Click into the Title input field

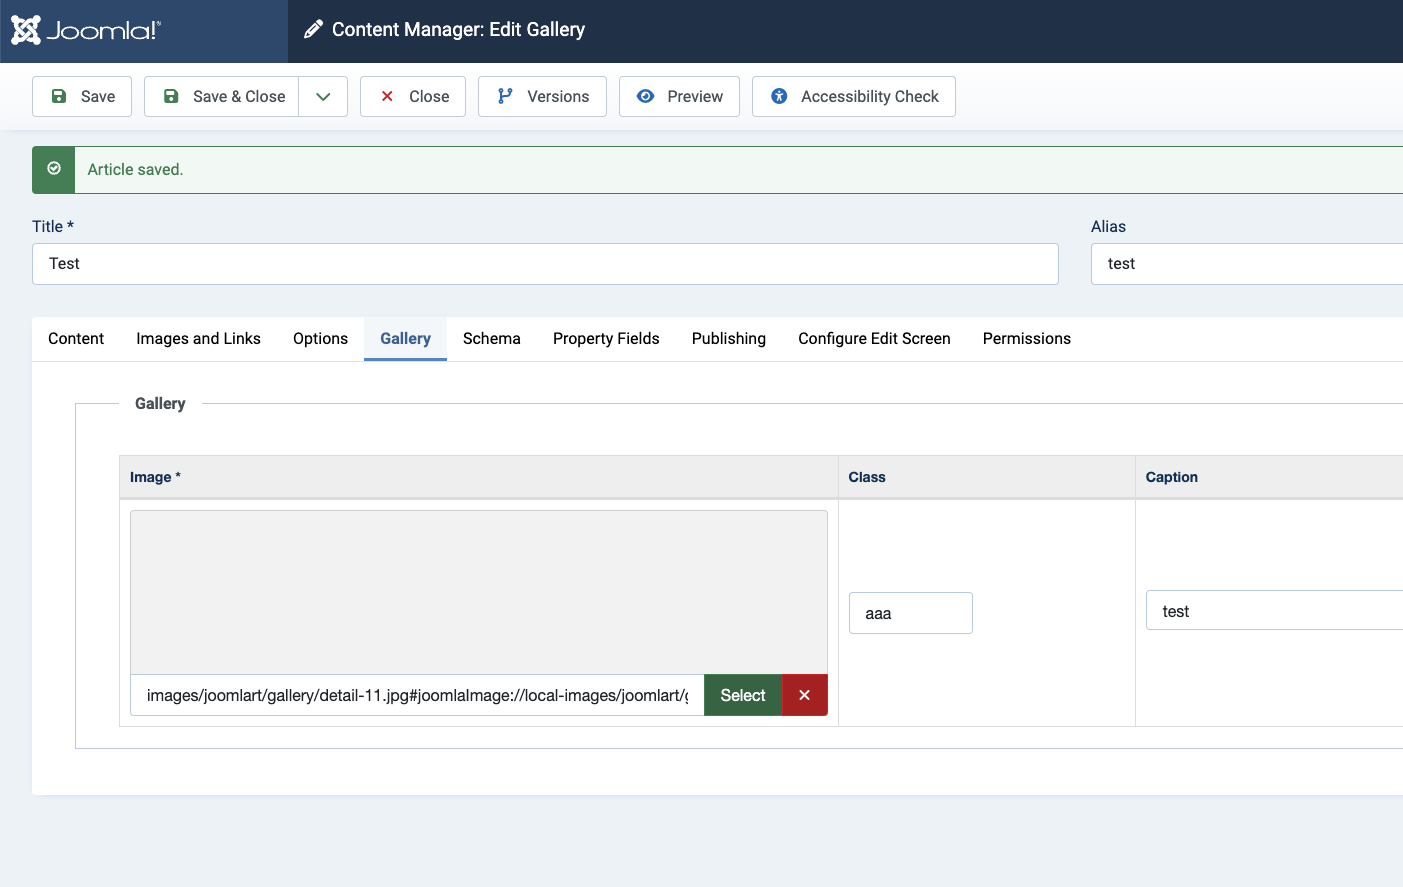coord(545,264)
